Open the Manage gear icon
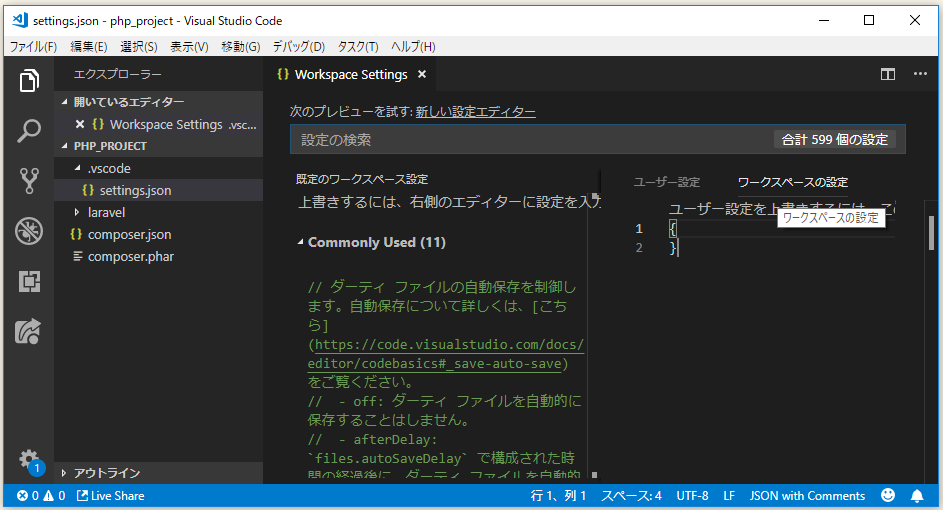Viewport: 943px width, 510px height. (x=29, y=460)
